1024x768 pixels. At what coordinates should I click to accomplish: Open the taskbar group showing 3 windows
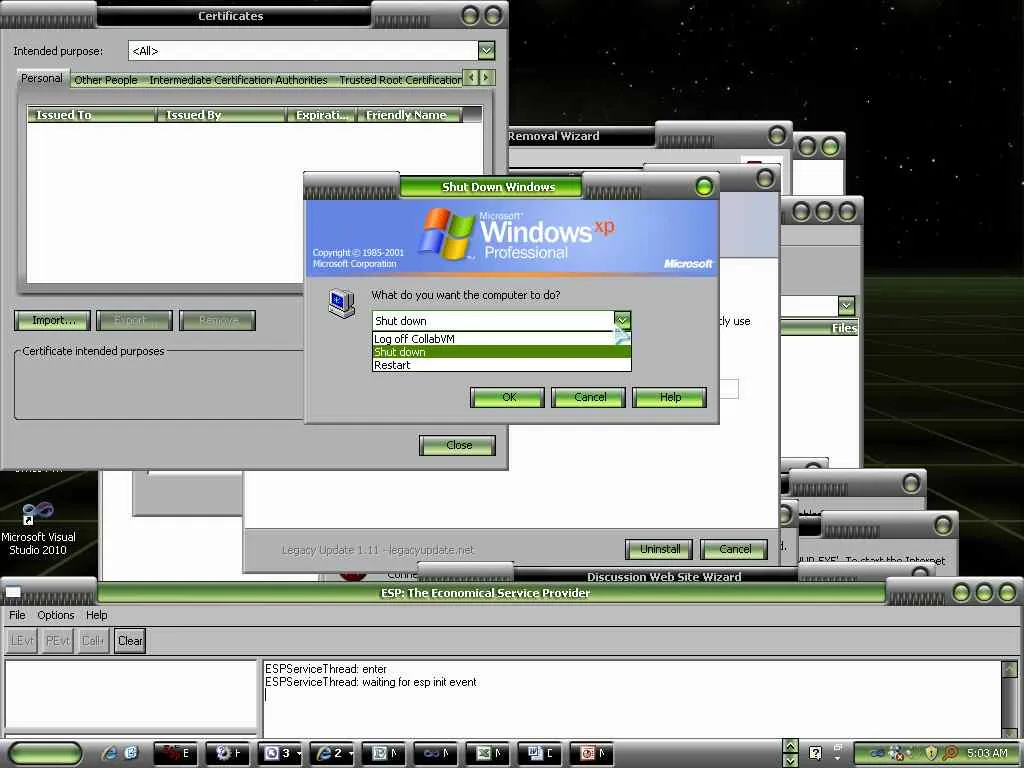[x=280, y=753]
